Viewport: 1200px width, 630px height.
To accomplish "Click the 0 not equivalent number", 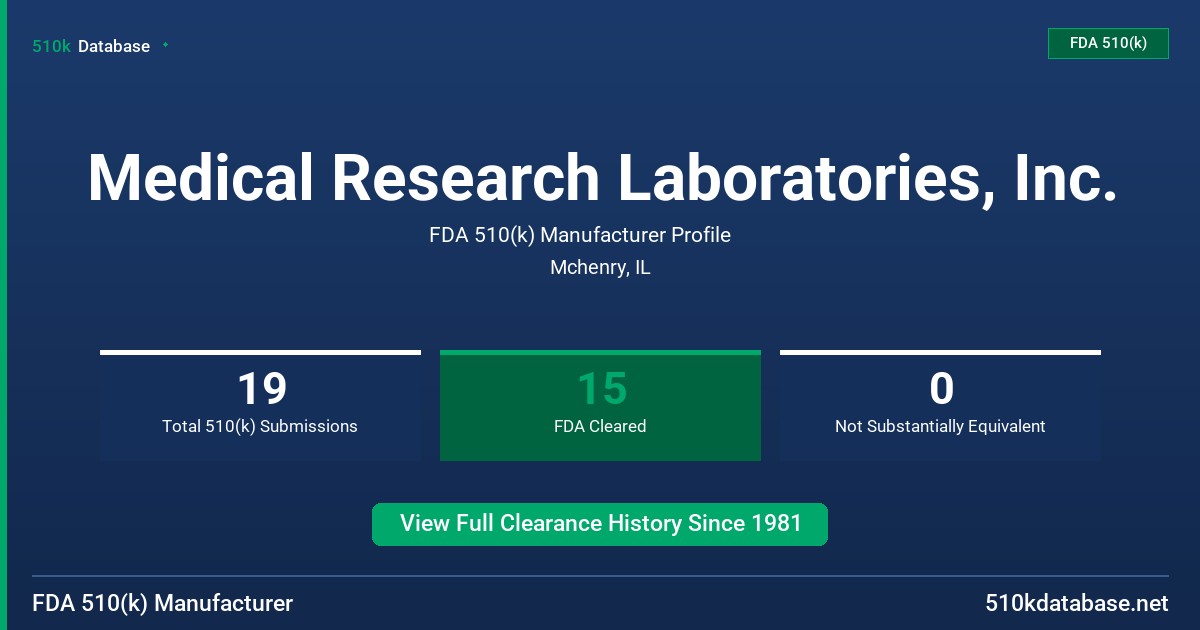I will pos(940,389).
